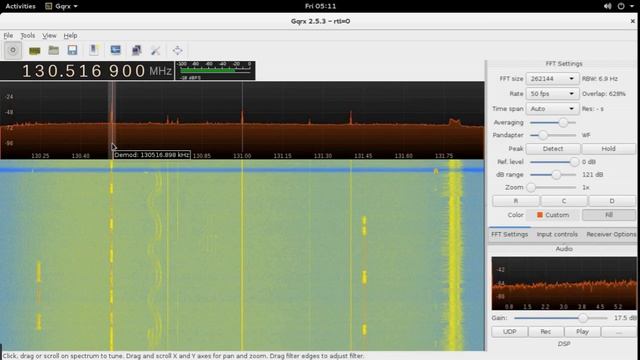This screenshot has width=640, height=360.
Task: Click the AFSK1200 decoder tool icon
Action: (156, 51)
